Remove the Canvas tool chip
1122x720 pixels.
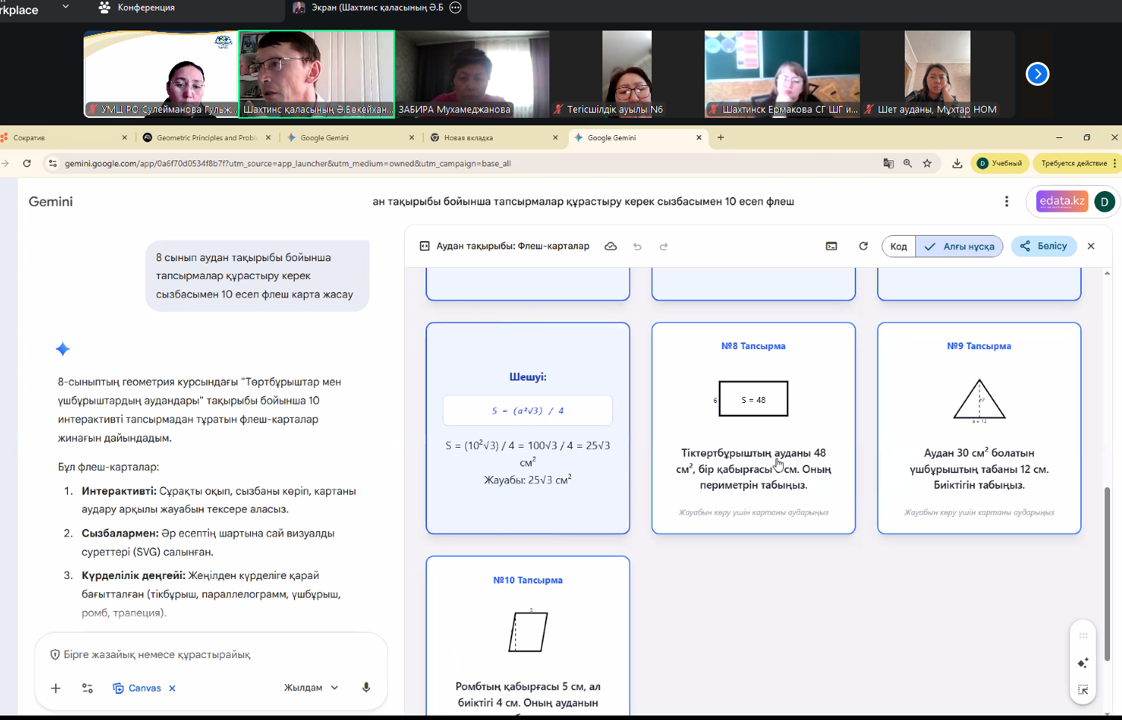click(172, 688)
